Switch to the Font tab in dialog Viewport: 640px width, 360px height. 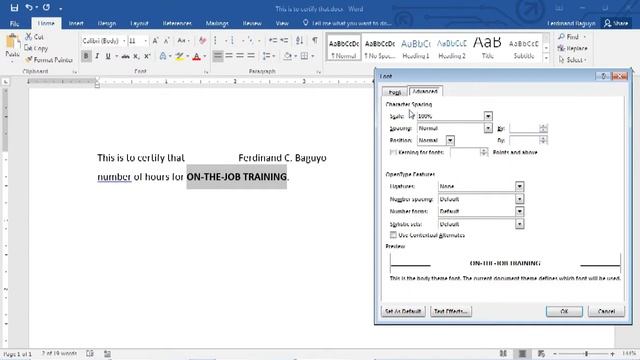tap(394, 92)
